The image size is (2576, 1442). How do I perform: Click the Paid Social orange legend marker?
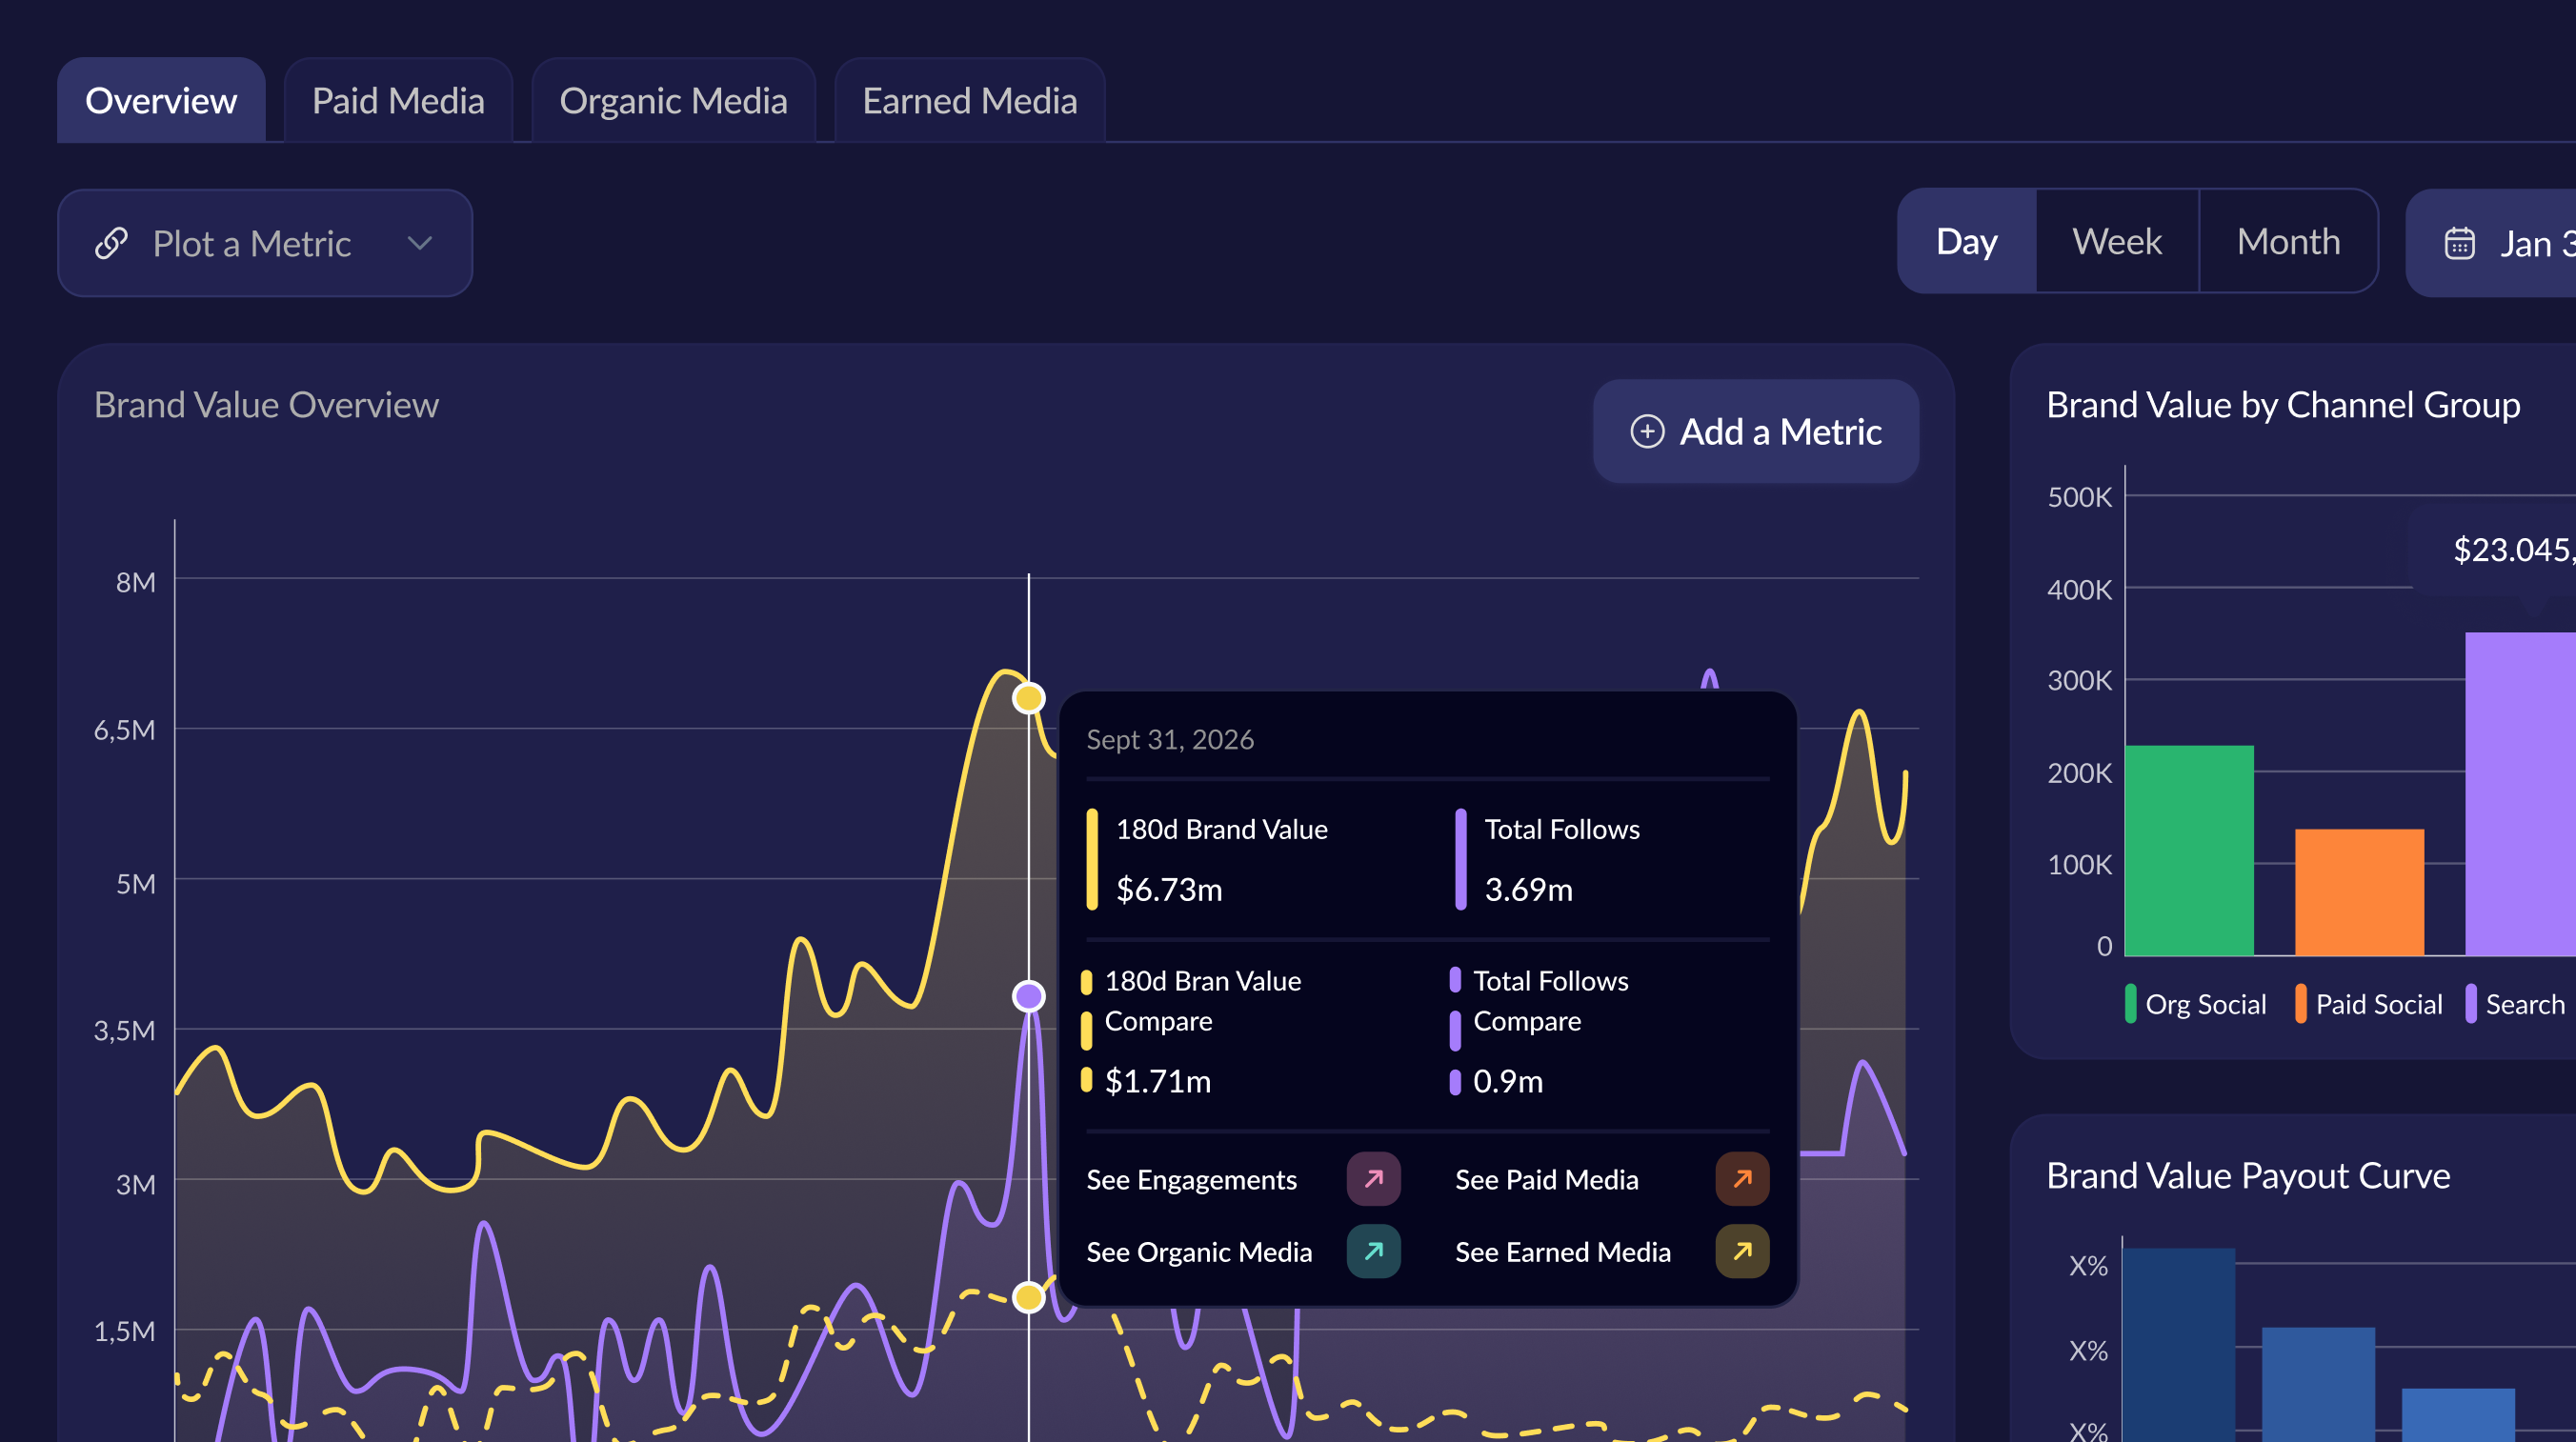coord(2300,1003)
